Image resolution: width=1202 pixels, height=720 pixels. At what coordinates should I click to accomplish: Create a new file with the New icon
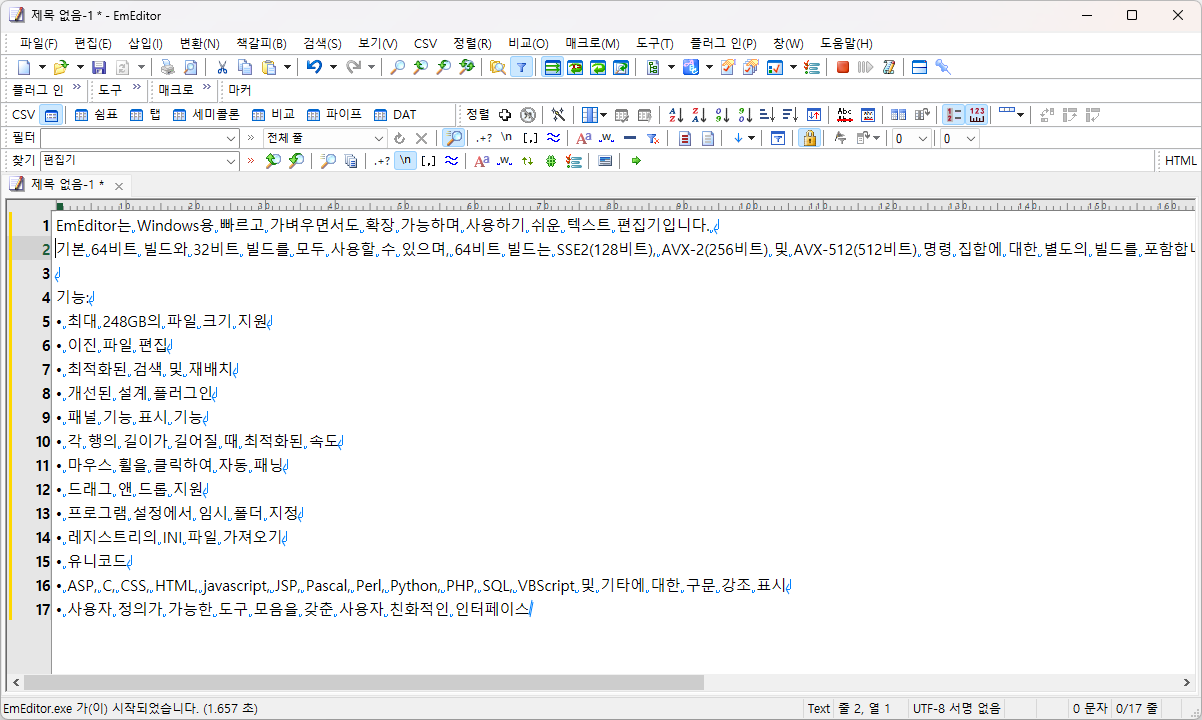[24, 67]
